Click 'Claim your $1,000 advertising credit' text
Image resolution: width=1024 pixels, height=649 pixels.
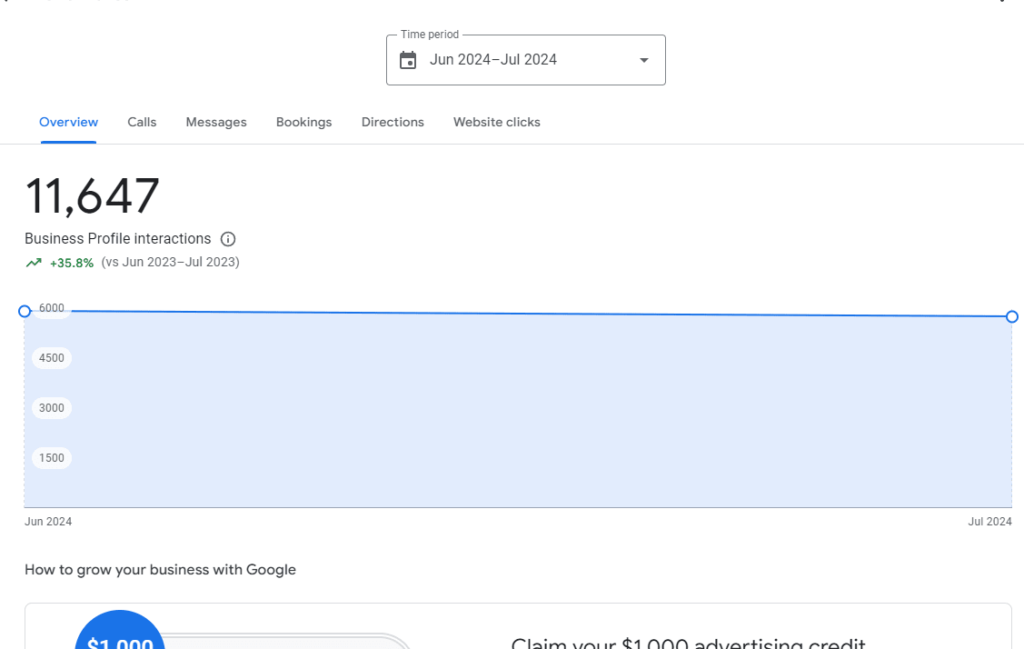(688, 643)
